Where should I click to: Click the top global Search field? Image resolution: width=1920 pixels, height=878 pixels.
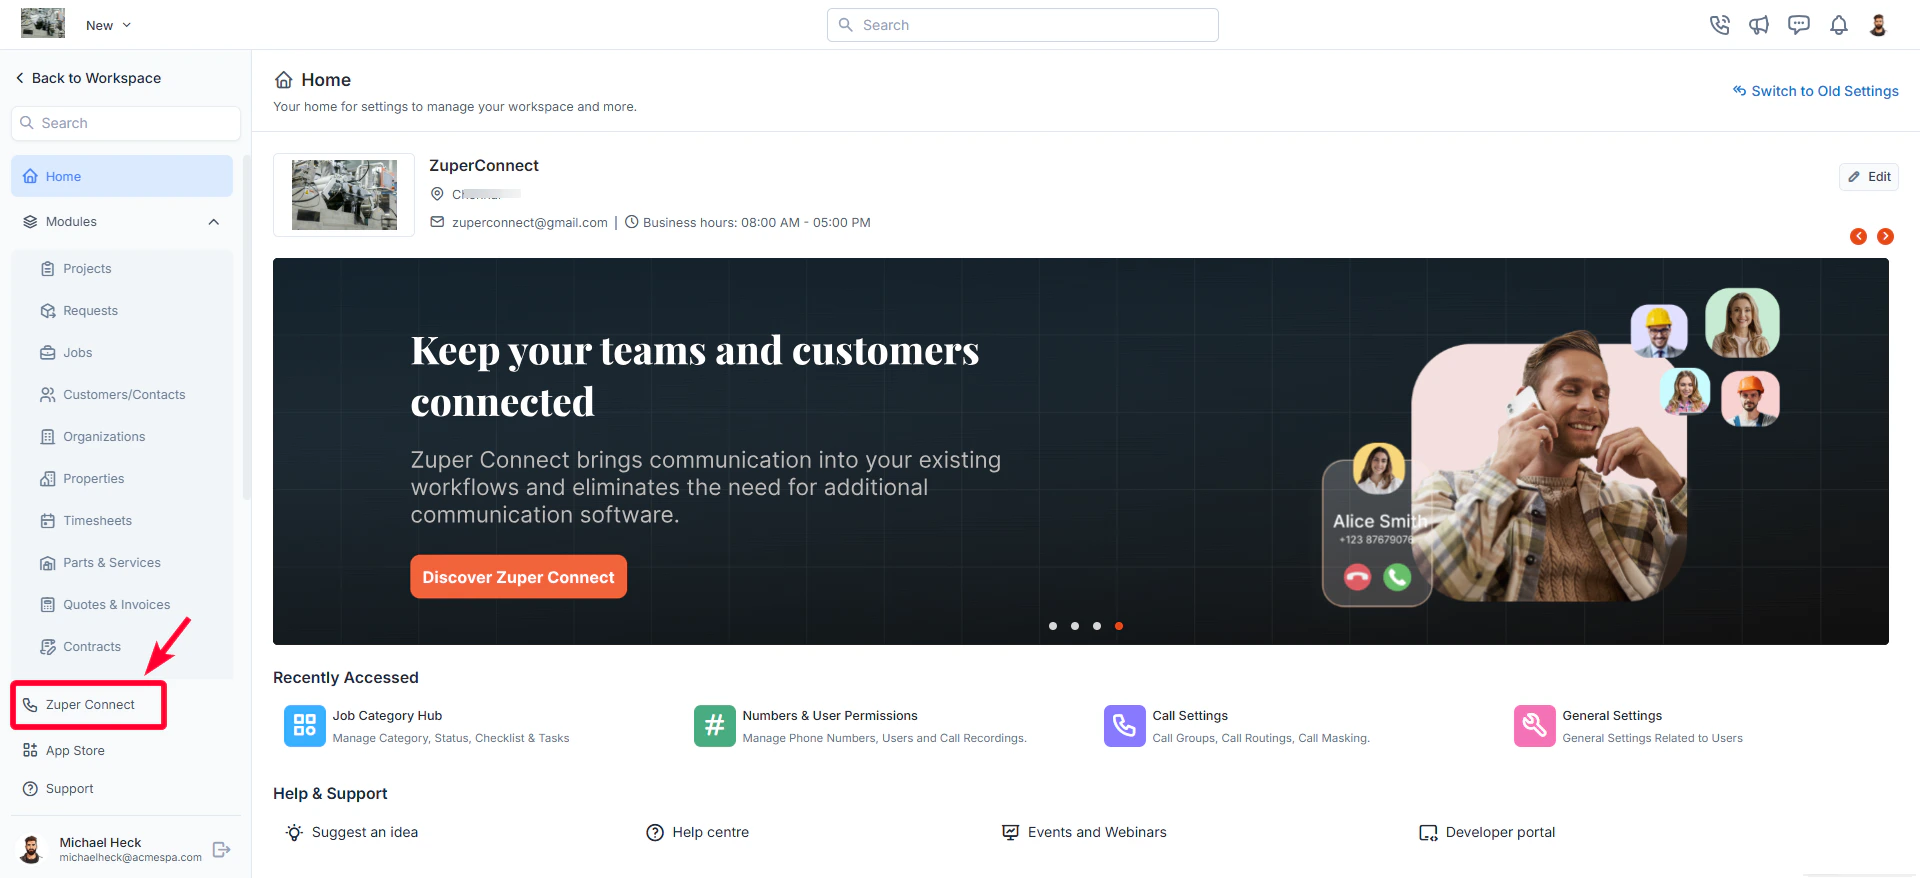click(1023, 25)
